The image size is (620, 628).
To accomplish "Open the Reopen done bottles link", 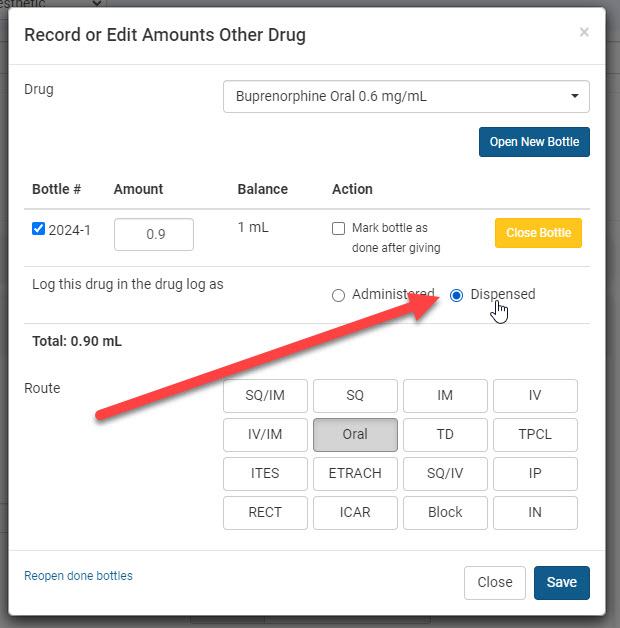I will [x=78, y=576].
